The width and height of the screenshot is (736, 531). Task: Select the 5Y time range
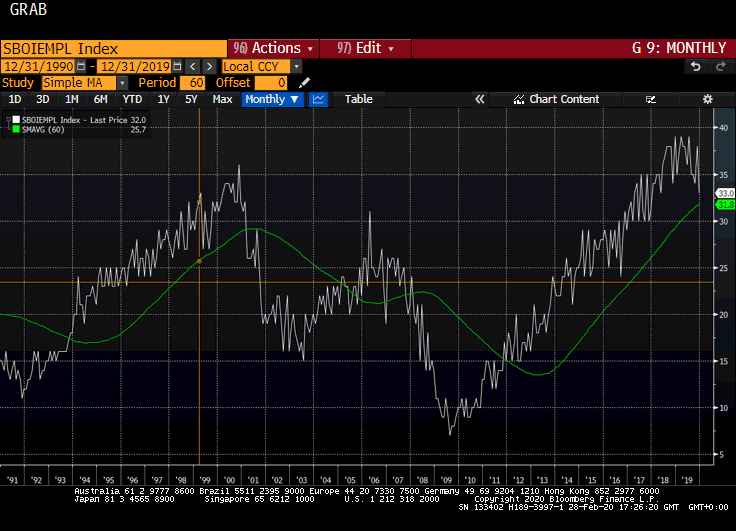click(190, 99)
